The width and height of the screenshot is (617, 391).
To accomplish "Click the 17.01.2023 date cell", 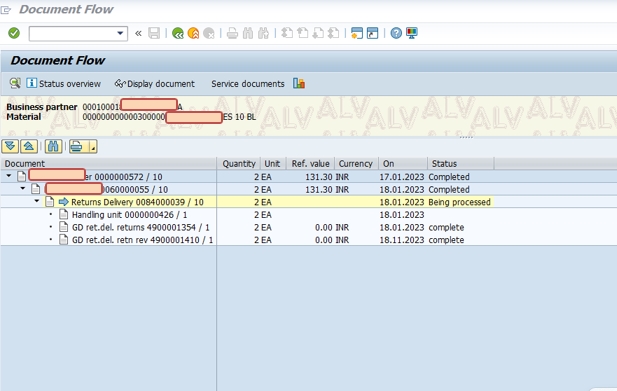I will pos(402,177).
